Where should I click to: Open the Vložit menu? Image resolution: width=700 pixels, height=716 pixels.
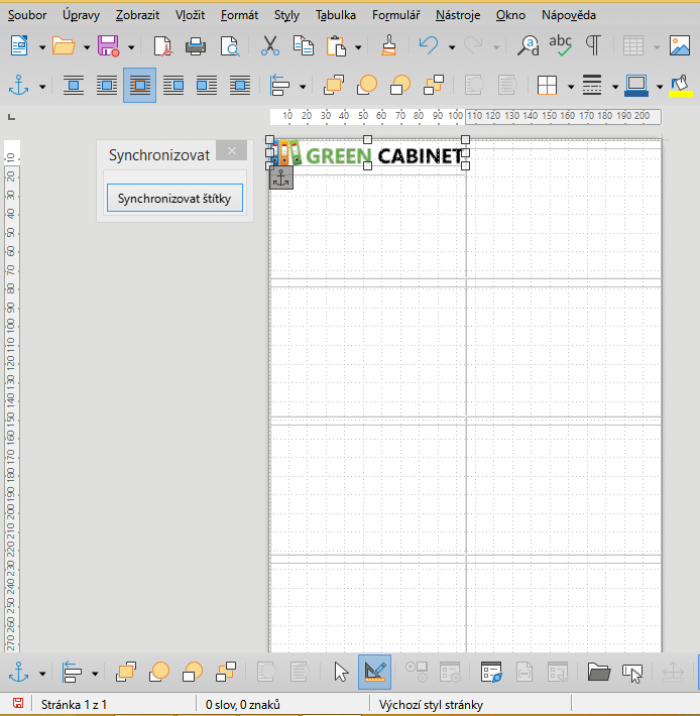click(190, 15)
